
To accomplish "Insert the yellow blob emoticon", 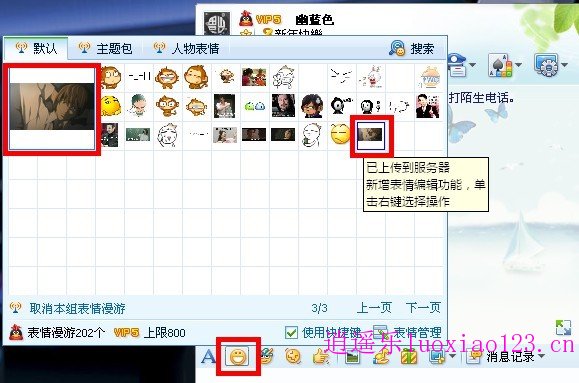I will tap(111, 106).
